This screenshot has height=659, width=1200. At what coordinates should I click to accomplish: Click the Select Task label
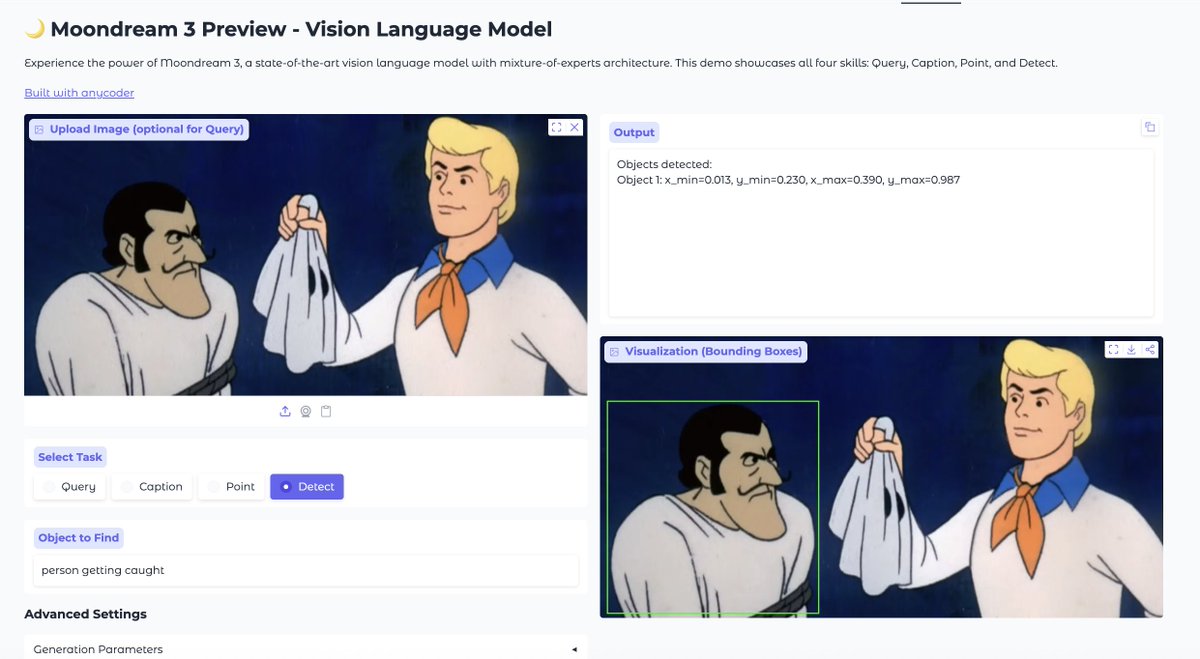coord(70,457)
